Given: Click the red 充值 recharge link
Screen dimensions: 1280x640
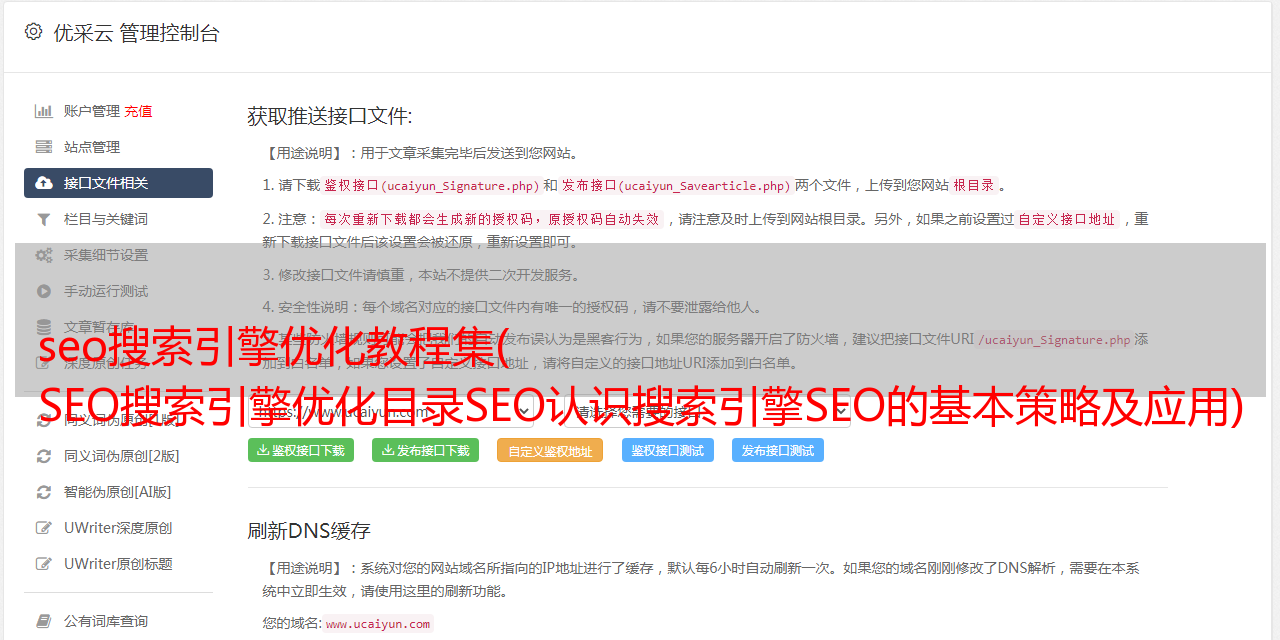Looking at the screenshot, I should 138,111.
